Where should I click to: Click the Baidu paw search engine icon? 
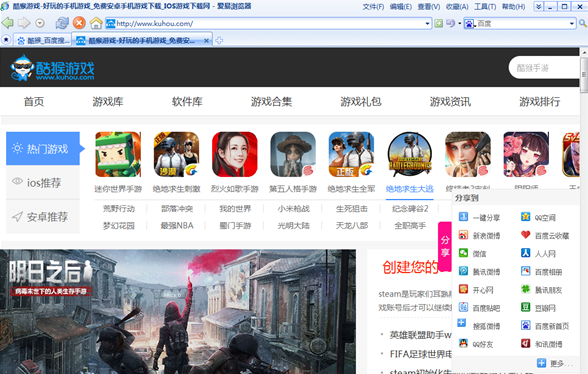(x=469, y=24)
